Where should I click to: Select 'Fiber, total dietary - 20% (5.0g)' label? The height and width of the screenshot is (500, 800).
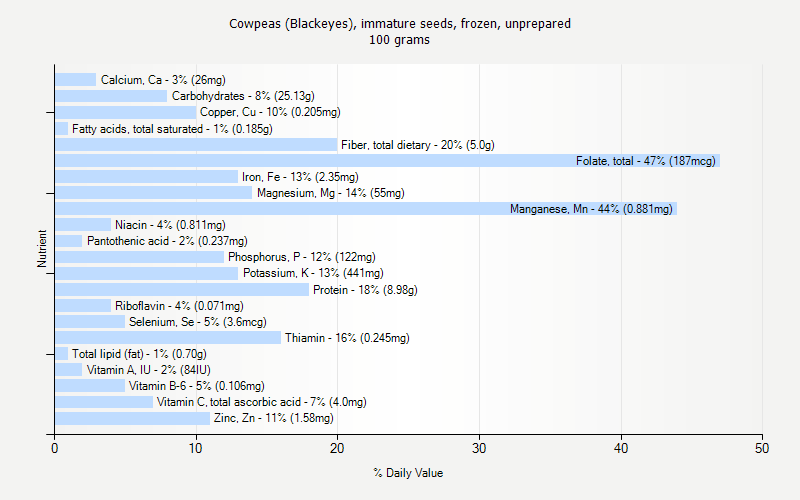[418, 145]
